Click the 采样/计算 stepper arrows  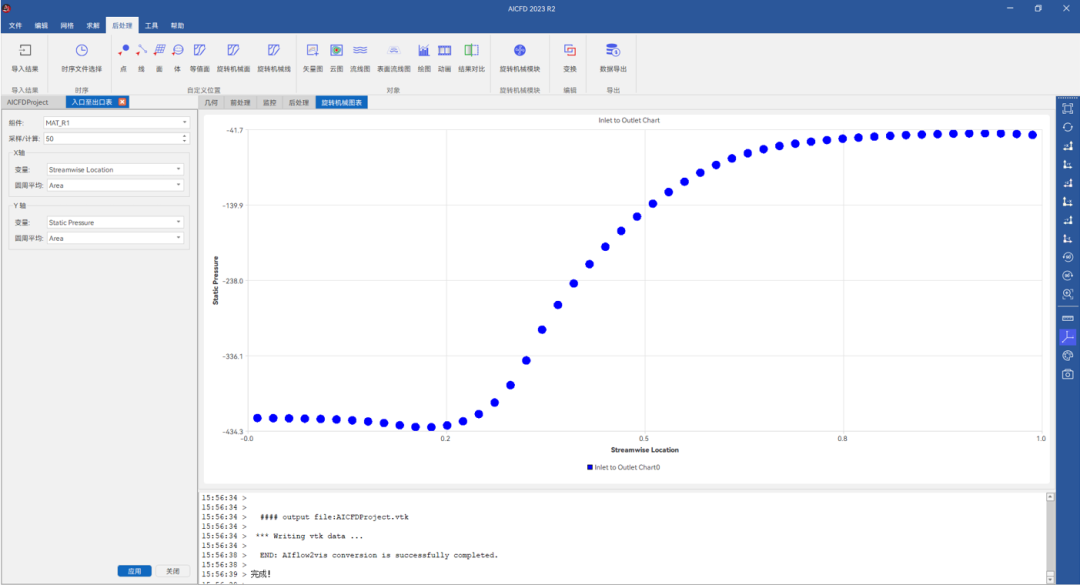pyautogui.click(x=185, y=138)
